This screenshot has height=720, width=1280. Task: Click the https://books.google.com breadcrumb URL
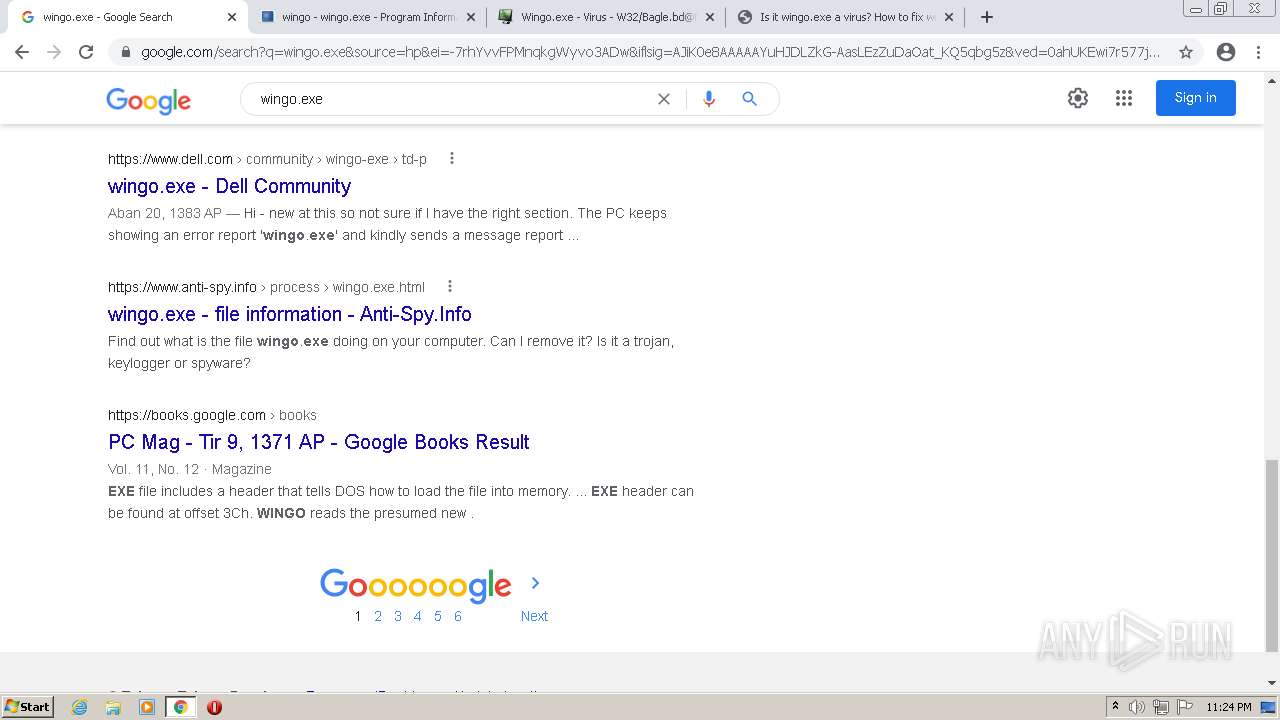point(187,415)
